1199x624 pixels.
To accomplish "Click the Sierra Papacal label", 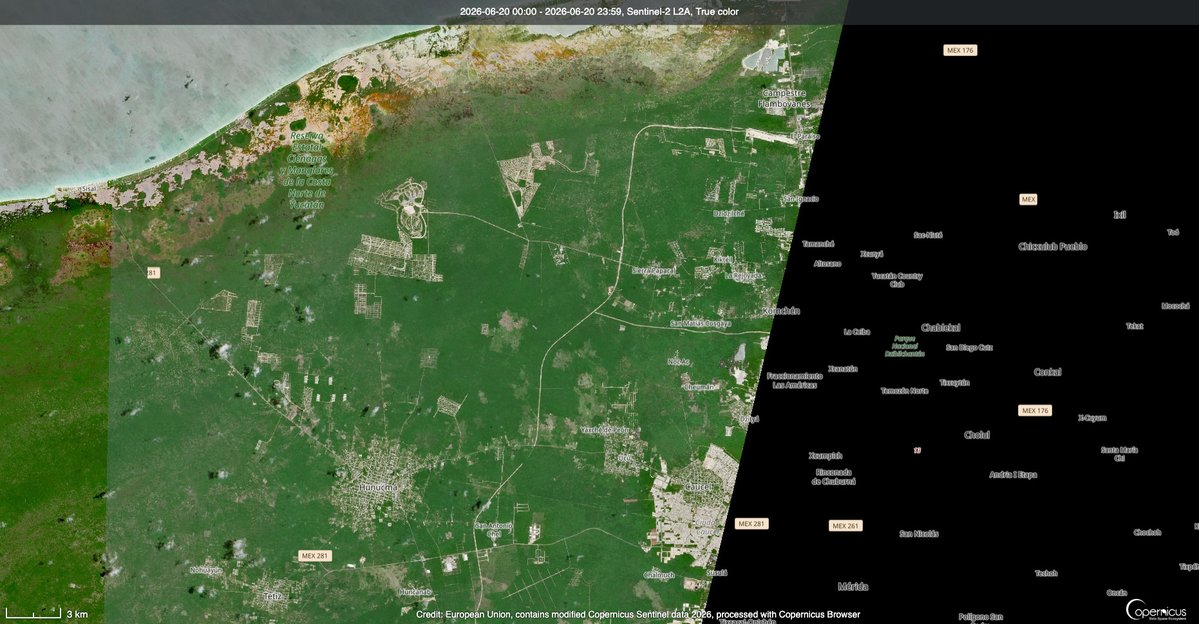I will 654,271.
